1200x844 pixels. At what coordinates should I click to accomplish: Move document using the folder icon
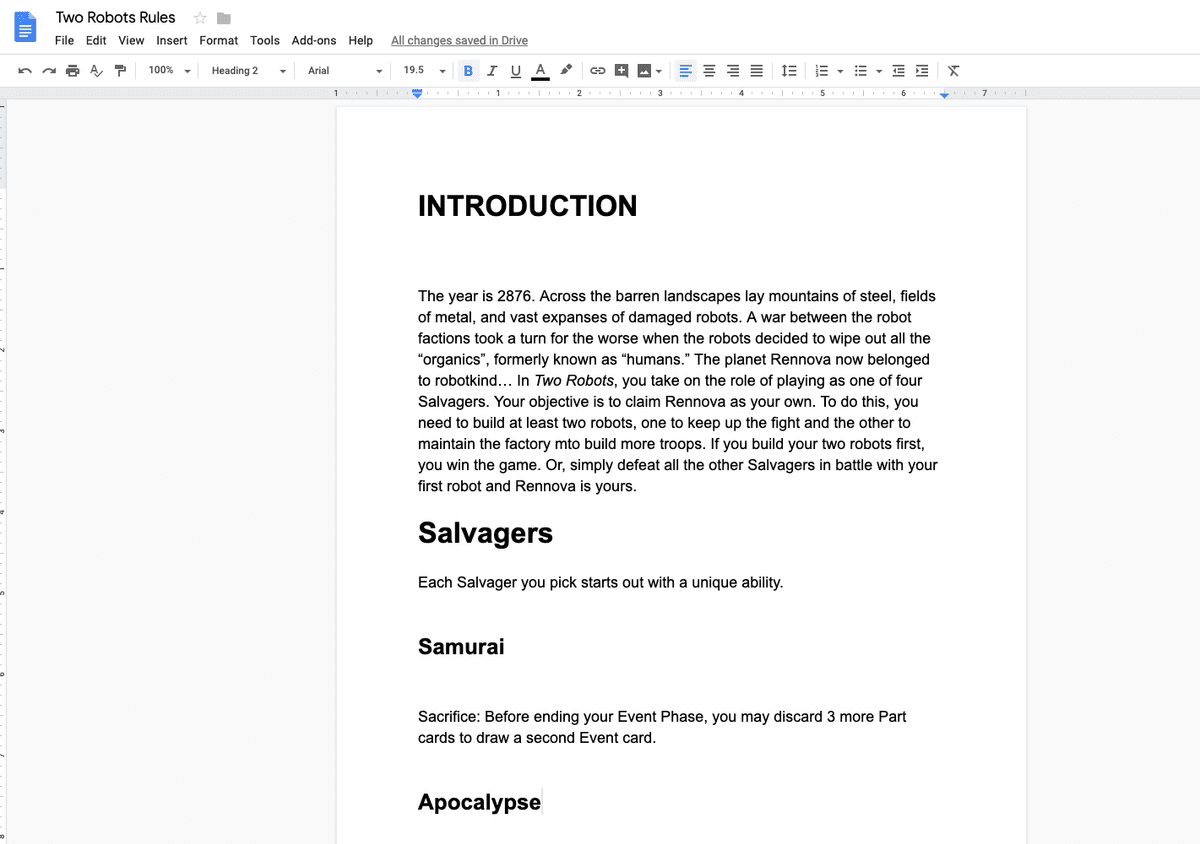click(x=224, y=18)
